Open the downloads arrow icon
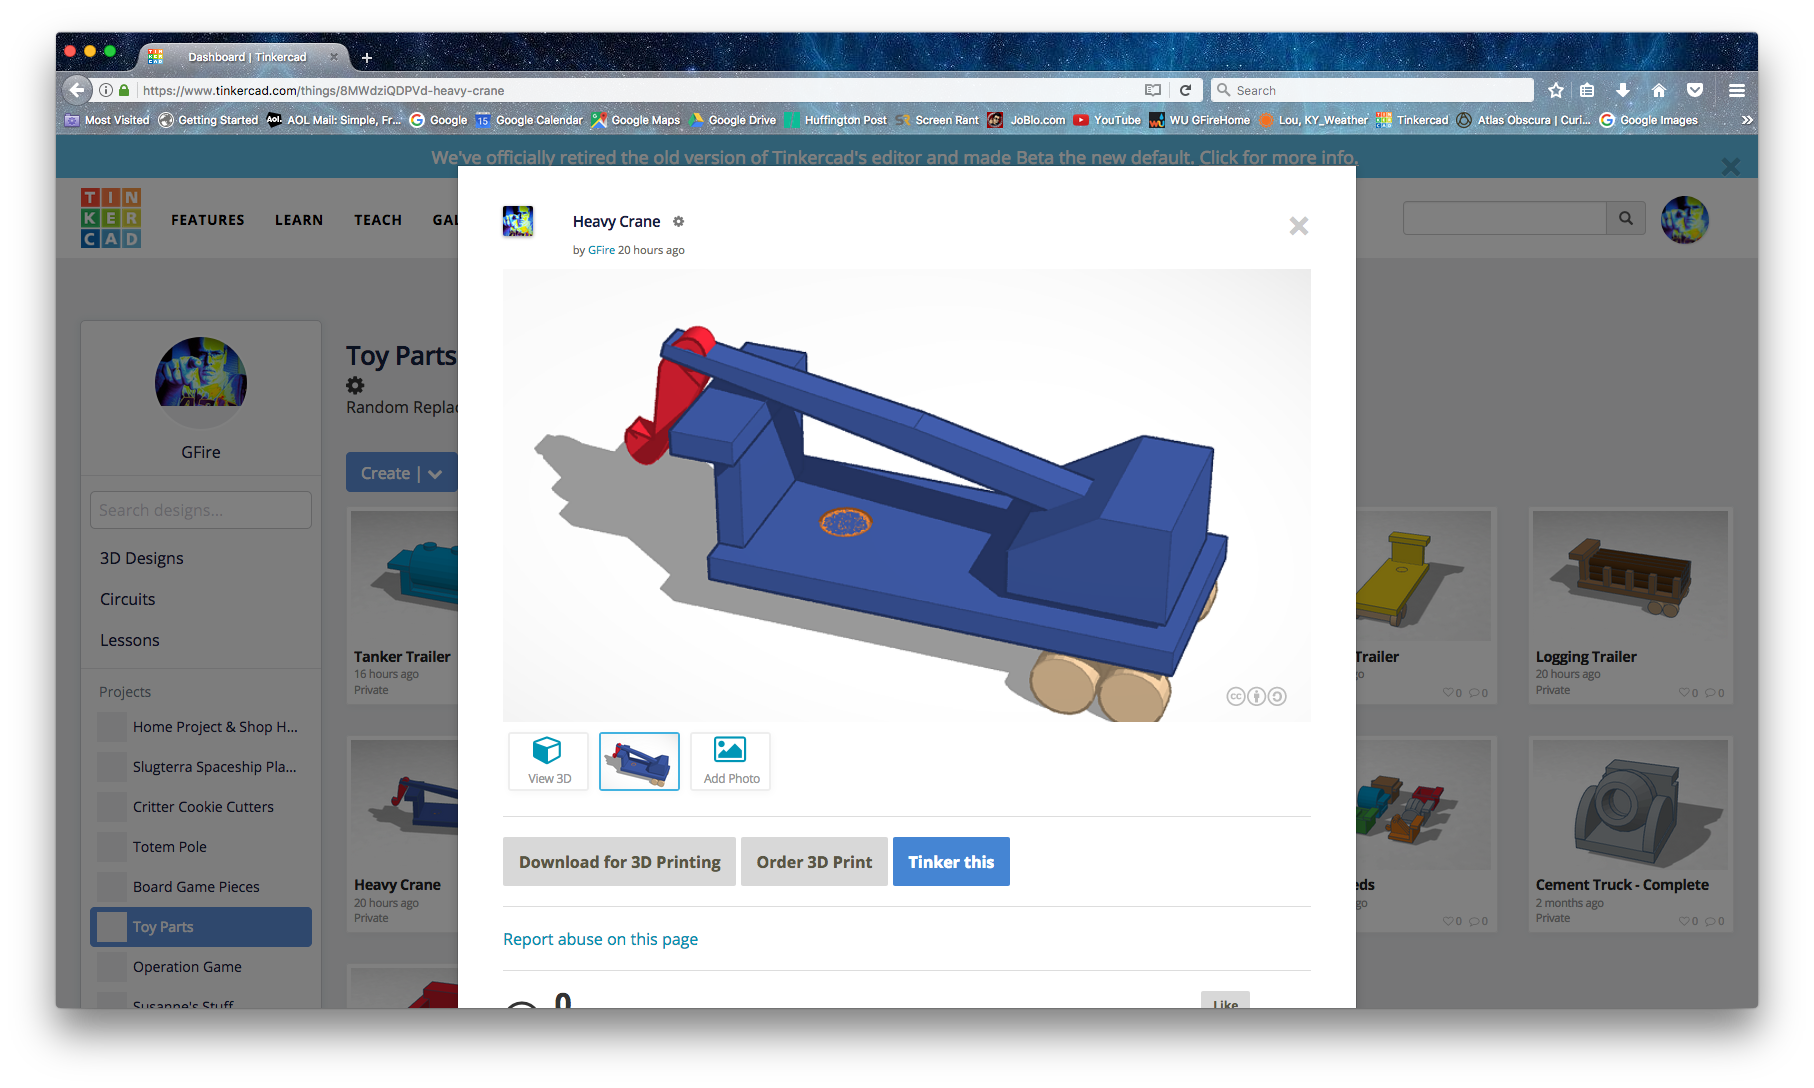 tap(1623, 90)
